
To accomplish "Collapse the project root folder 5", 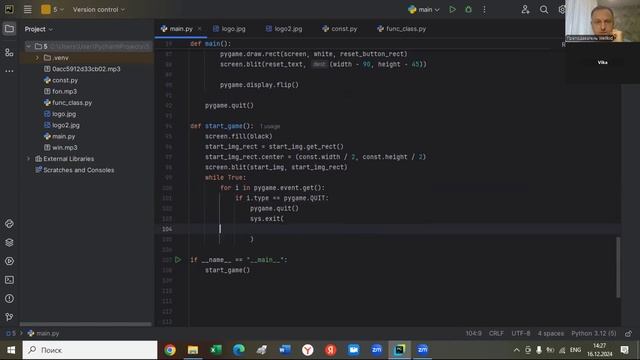I will 28,47.
